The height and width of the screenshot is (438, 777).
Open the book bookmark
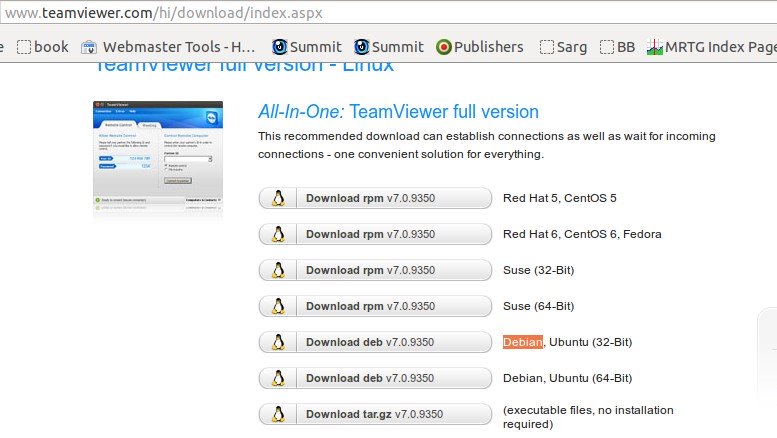point(43,47)
